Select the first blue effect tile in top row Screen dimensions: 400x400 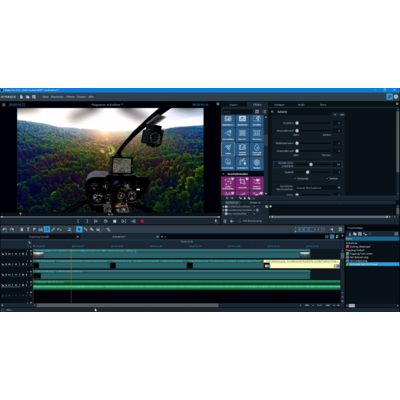[228, 121]
